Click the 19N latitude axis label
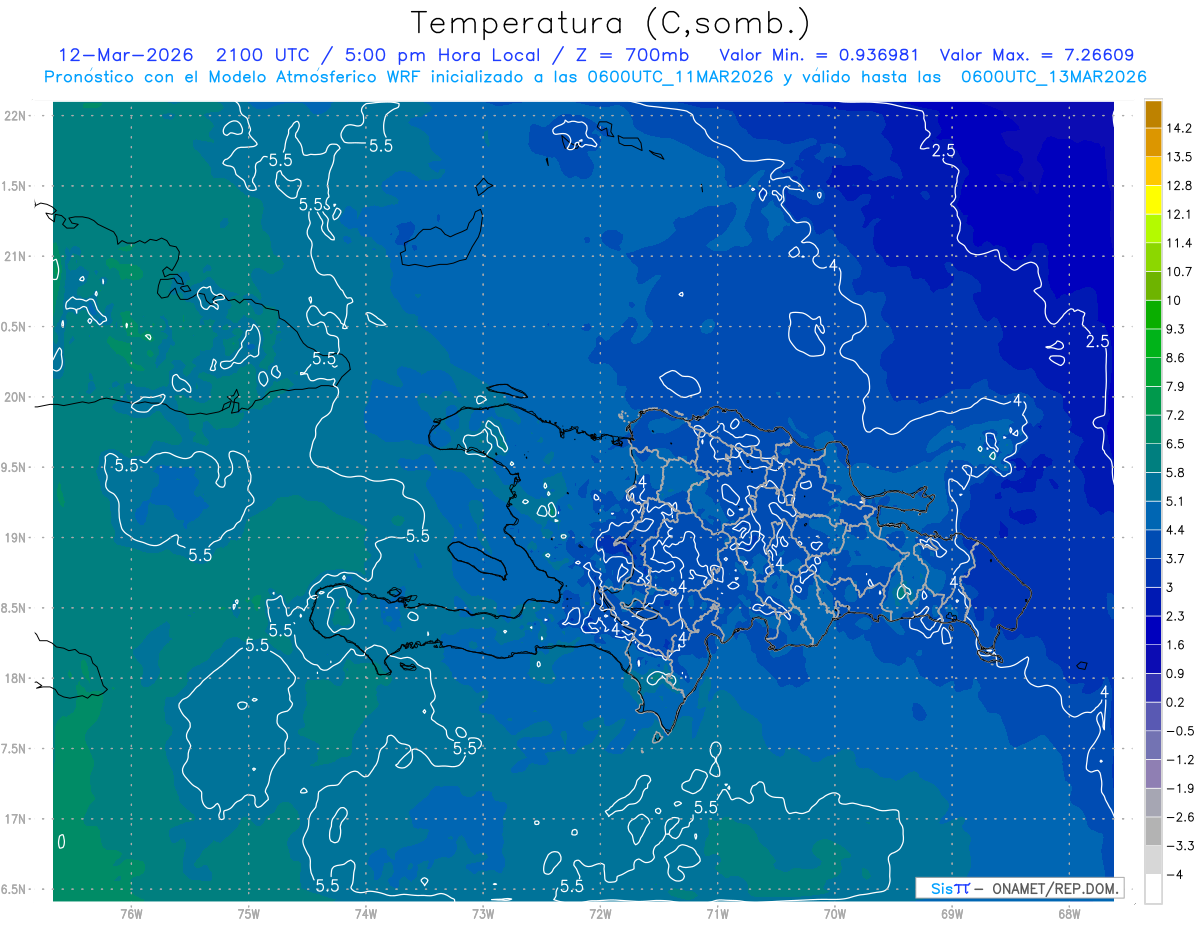The image size is (1200, 927). coord(17,538)
